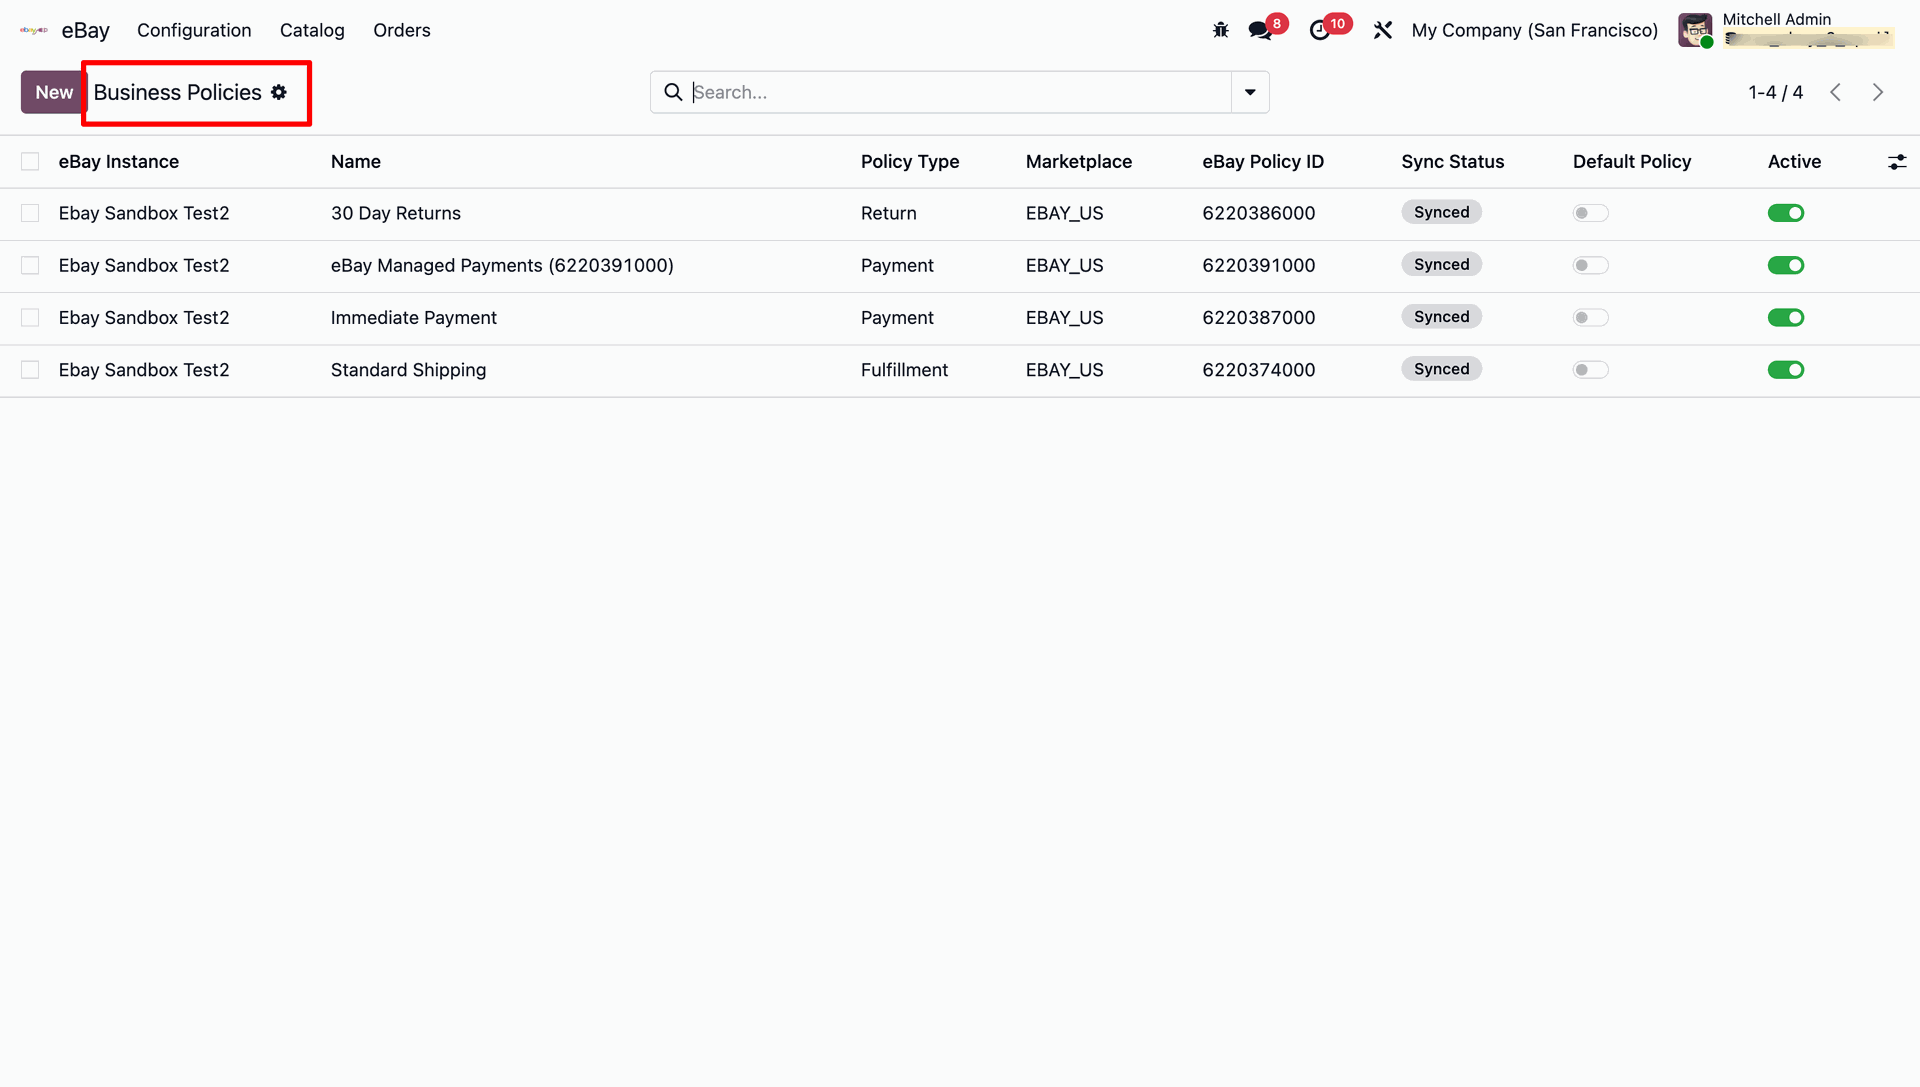Image resolution: width=1920 pixels, height=1087 pixels.
Task: Open the Catalog menu
Action: 312,30
